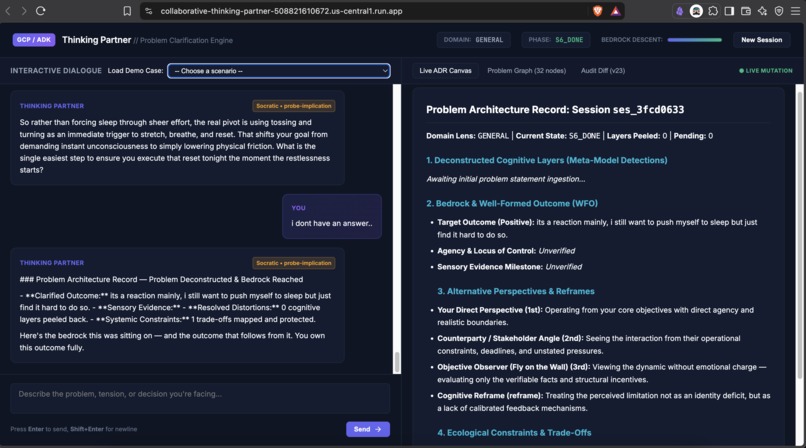
Task: Click the Thinking Partner app title
Action: 96,40
